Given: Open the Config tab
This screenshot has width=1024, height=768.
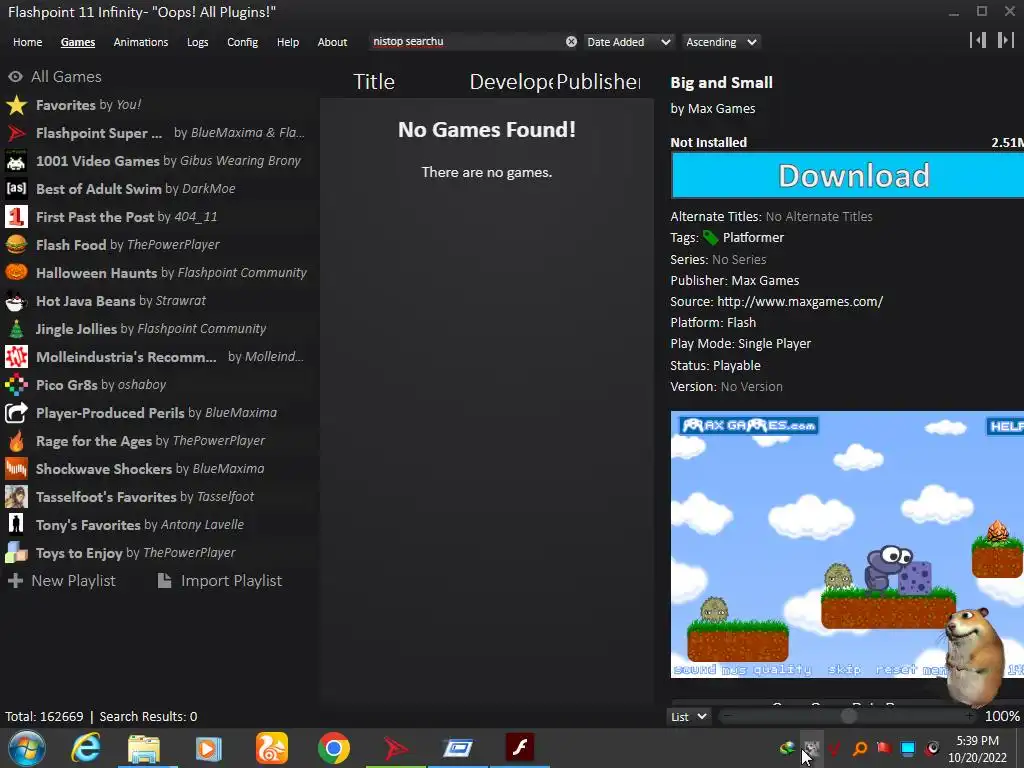Looking at the screenshot, I should (242, 42).
